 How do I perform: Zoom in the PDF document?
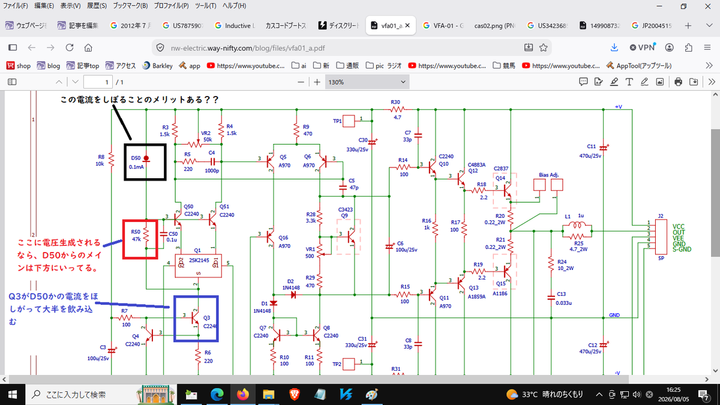(x=317, y=82)
